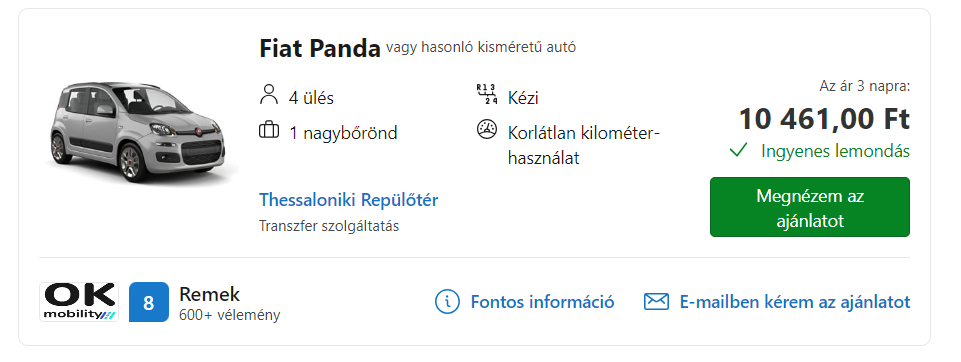
Task: Click the Remek rating label
Action: (209, 294)
